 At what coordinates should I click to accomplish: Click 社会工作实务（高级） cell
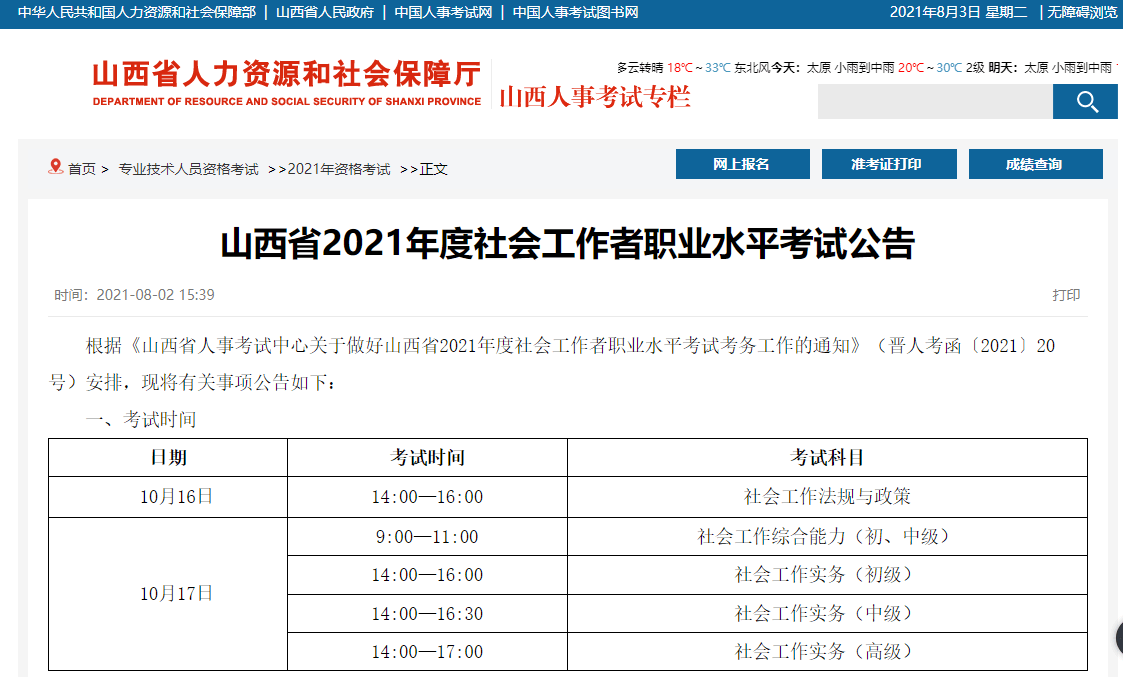click(x=827, y=651)
